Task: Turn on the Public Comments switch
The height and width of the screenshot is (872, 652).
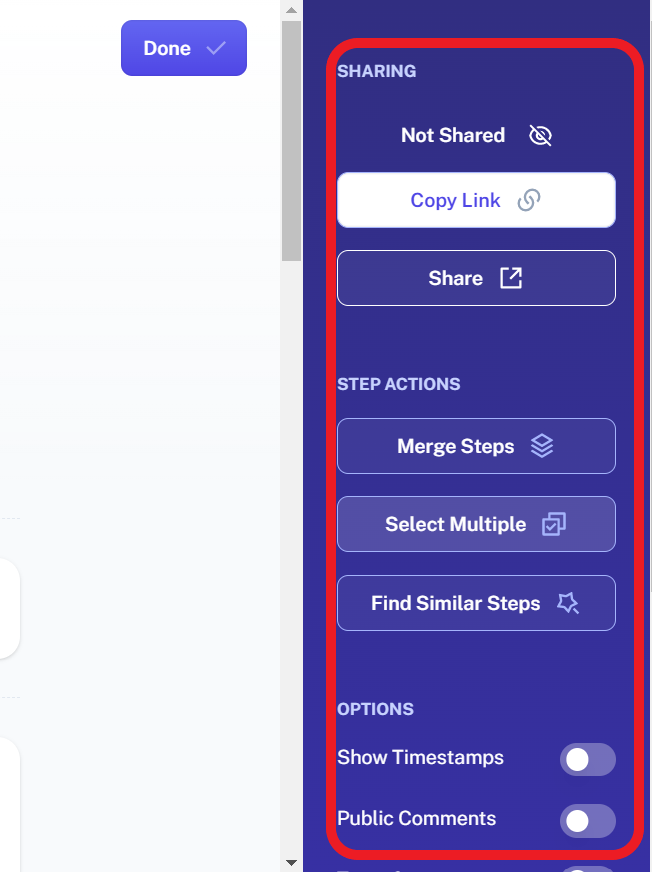Action: [x=587, y=821]
